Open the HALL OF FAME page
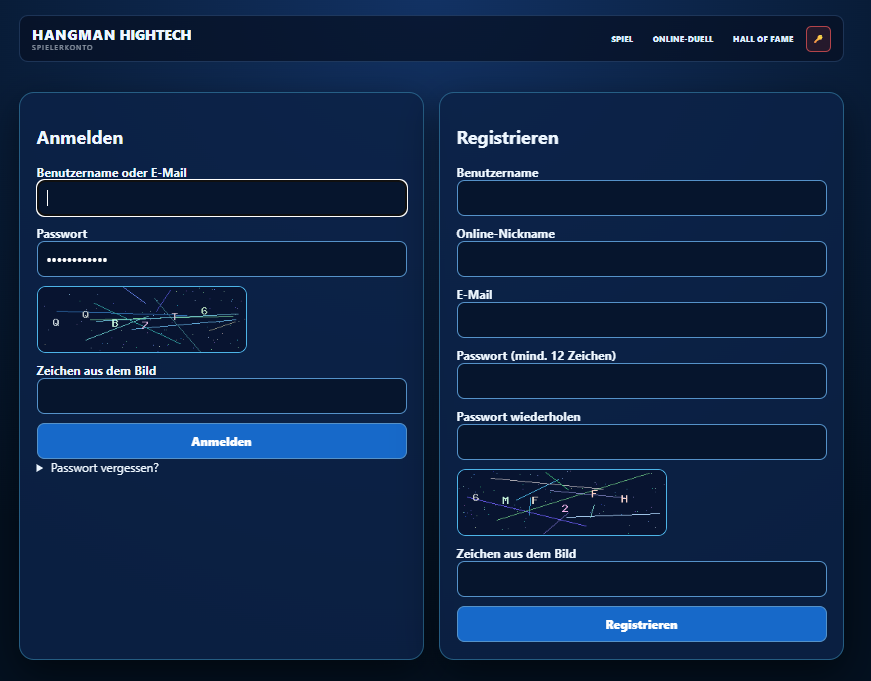 pyautogui.click(x=763, y=39)
